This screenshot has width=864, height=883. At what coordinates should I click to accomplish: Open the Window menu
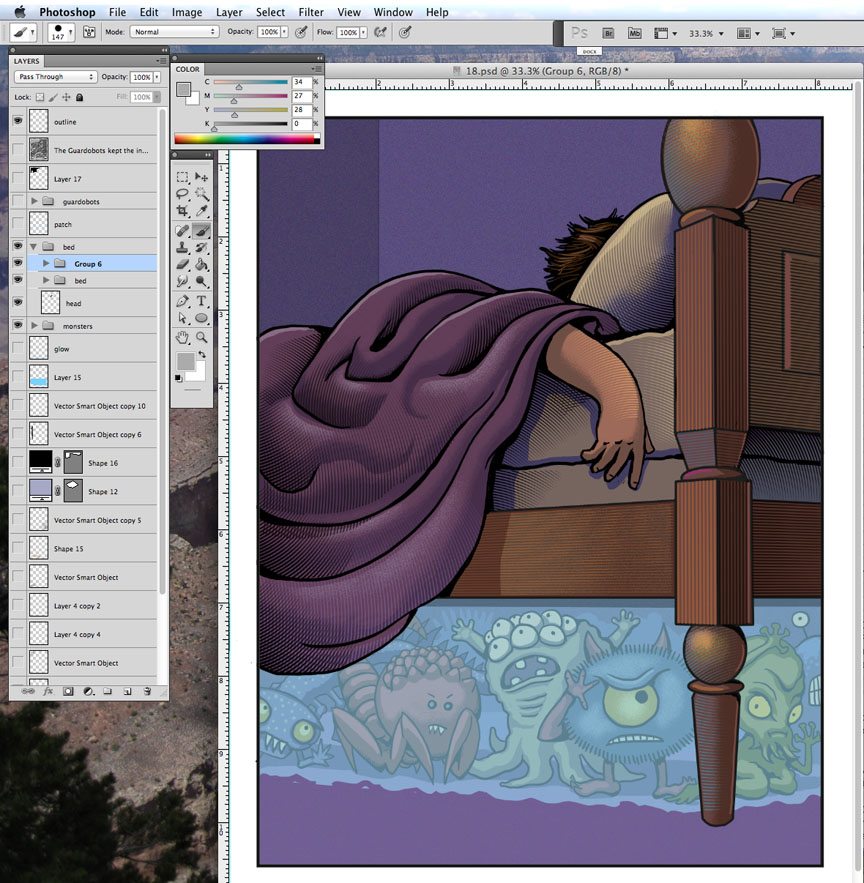coord(393,12)
